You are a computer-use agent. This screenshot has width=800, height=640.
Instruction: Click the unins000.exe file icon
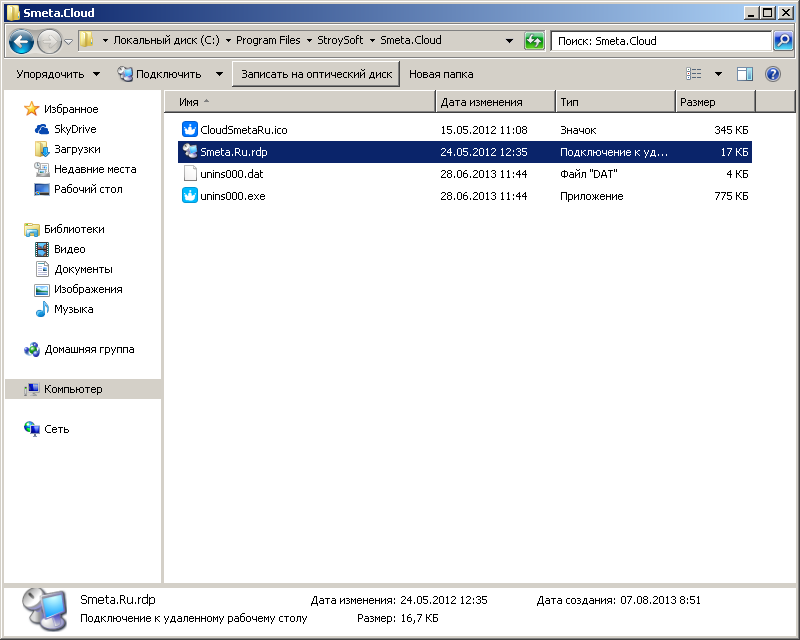[x=190, y=195]
